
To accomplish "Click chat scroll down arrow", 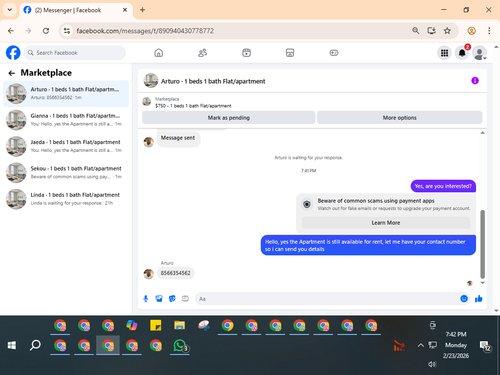I will (482, 283).
